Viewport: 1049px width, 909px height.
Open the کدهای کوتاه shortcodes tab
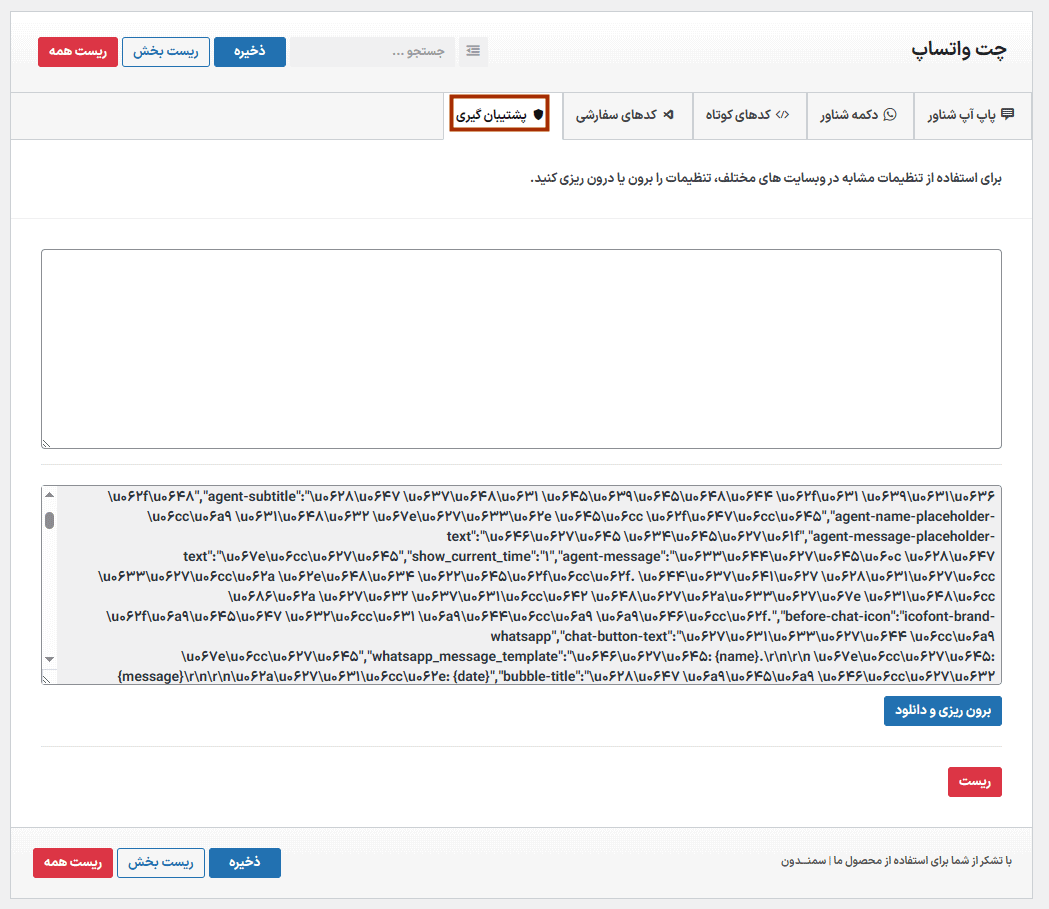coord(748,115)
